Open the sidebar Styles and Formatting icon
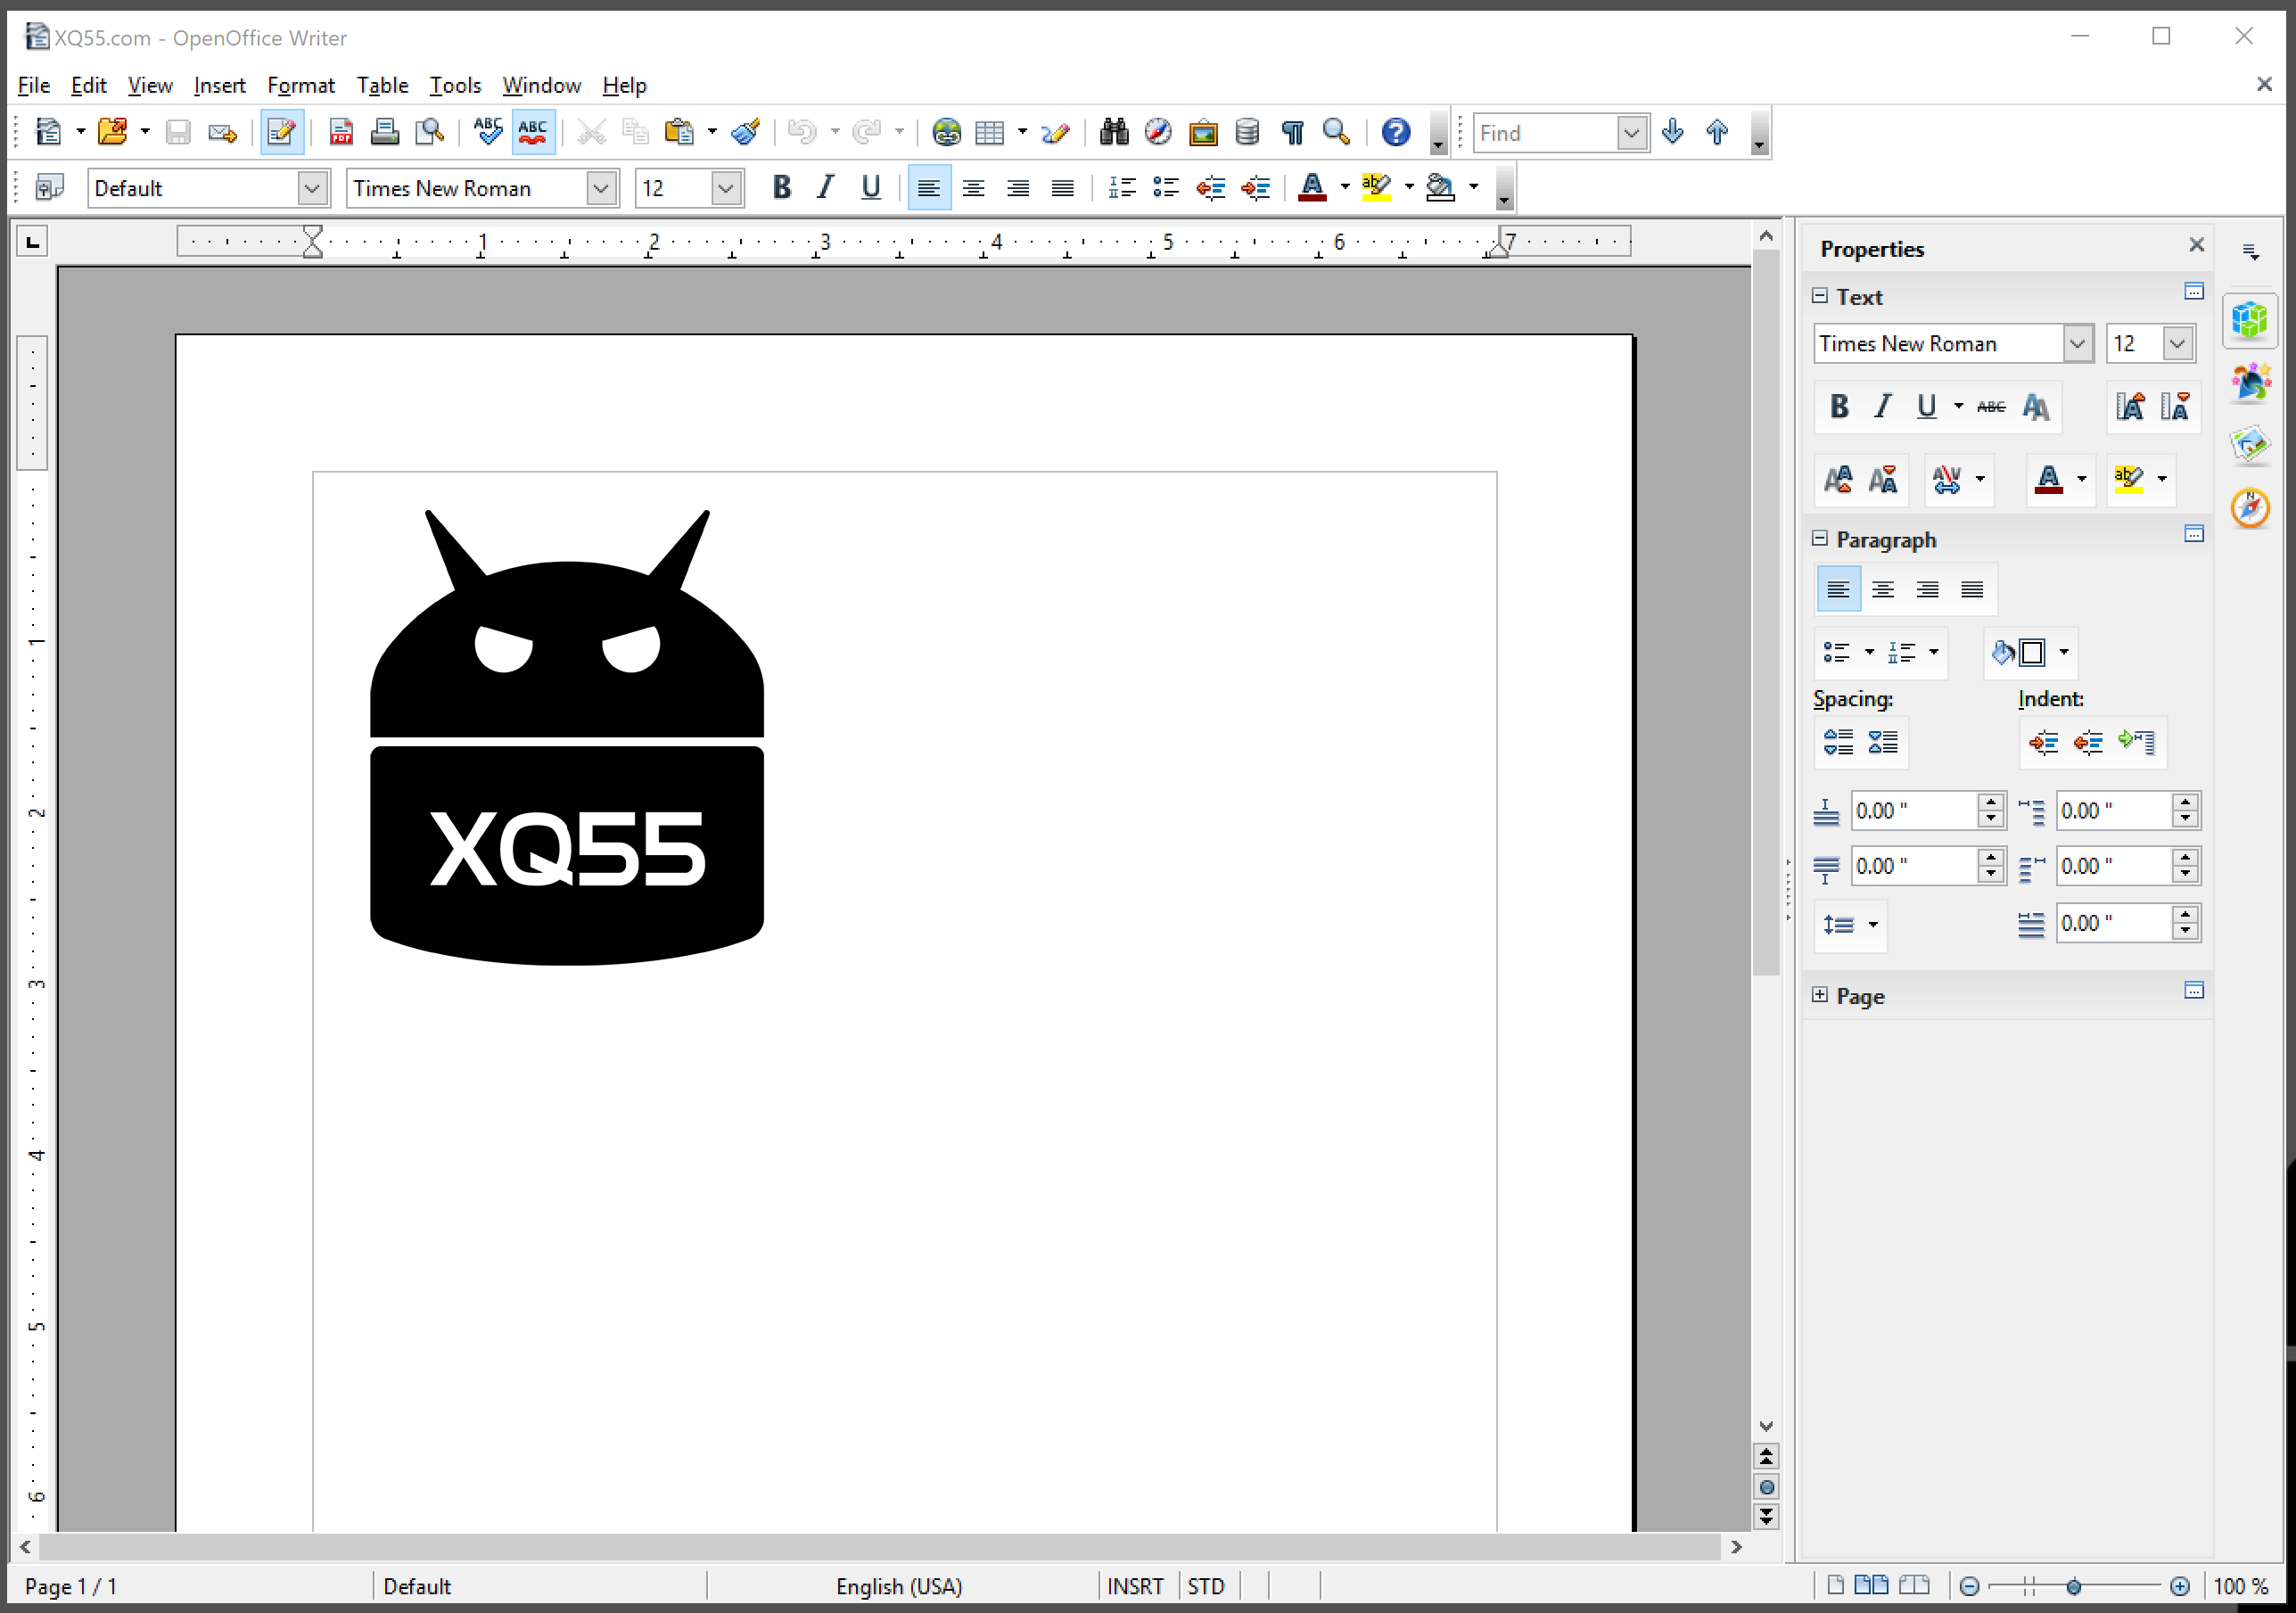The height and width of the screenshot is (1613, 2296). 2250,382
